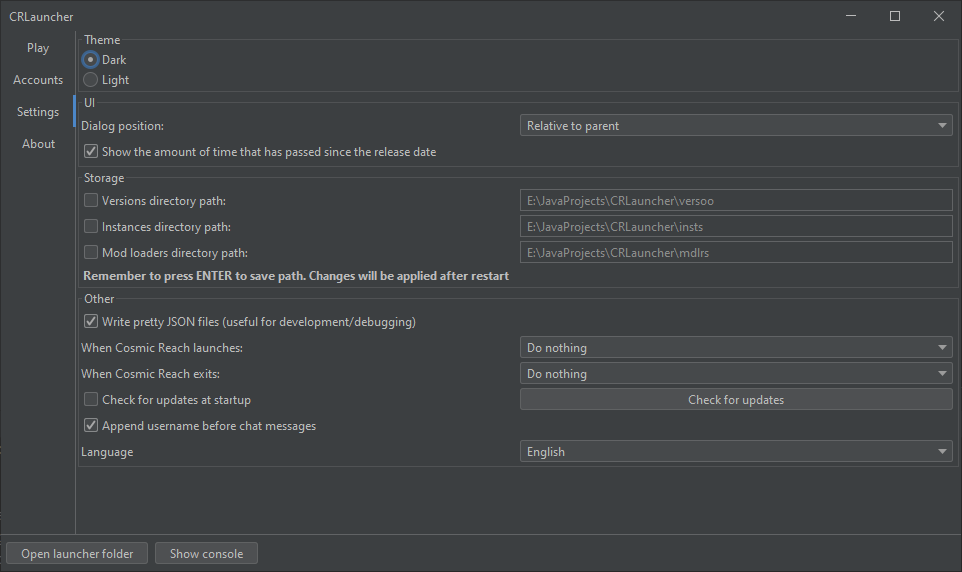Open the About tab
962x572 pixels.
(x=38, y=144)
